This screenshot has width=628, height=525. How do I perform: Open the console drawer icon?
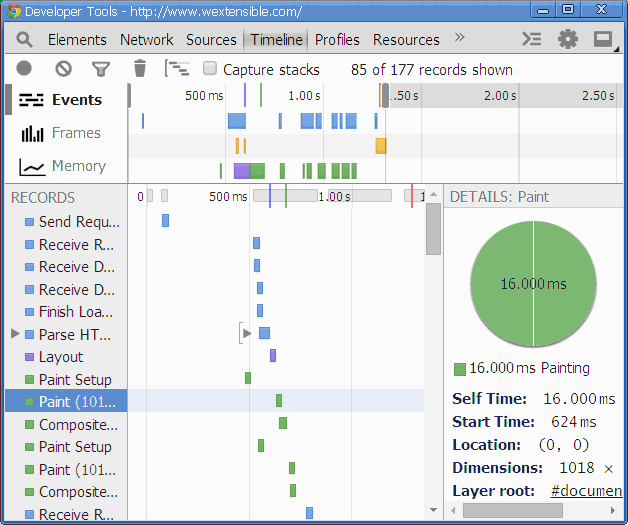(532, 40)
